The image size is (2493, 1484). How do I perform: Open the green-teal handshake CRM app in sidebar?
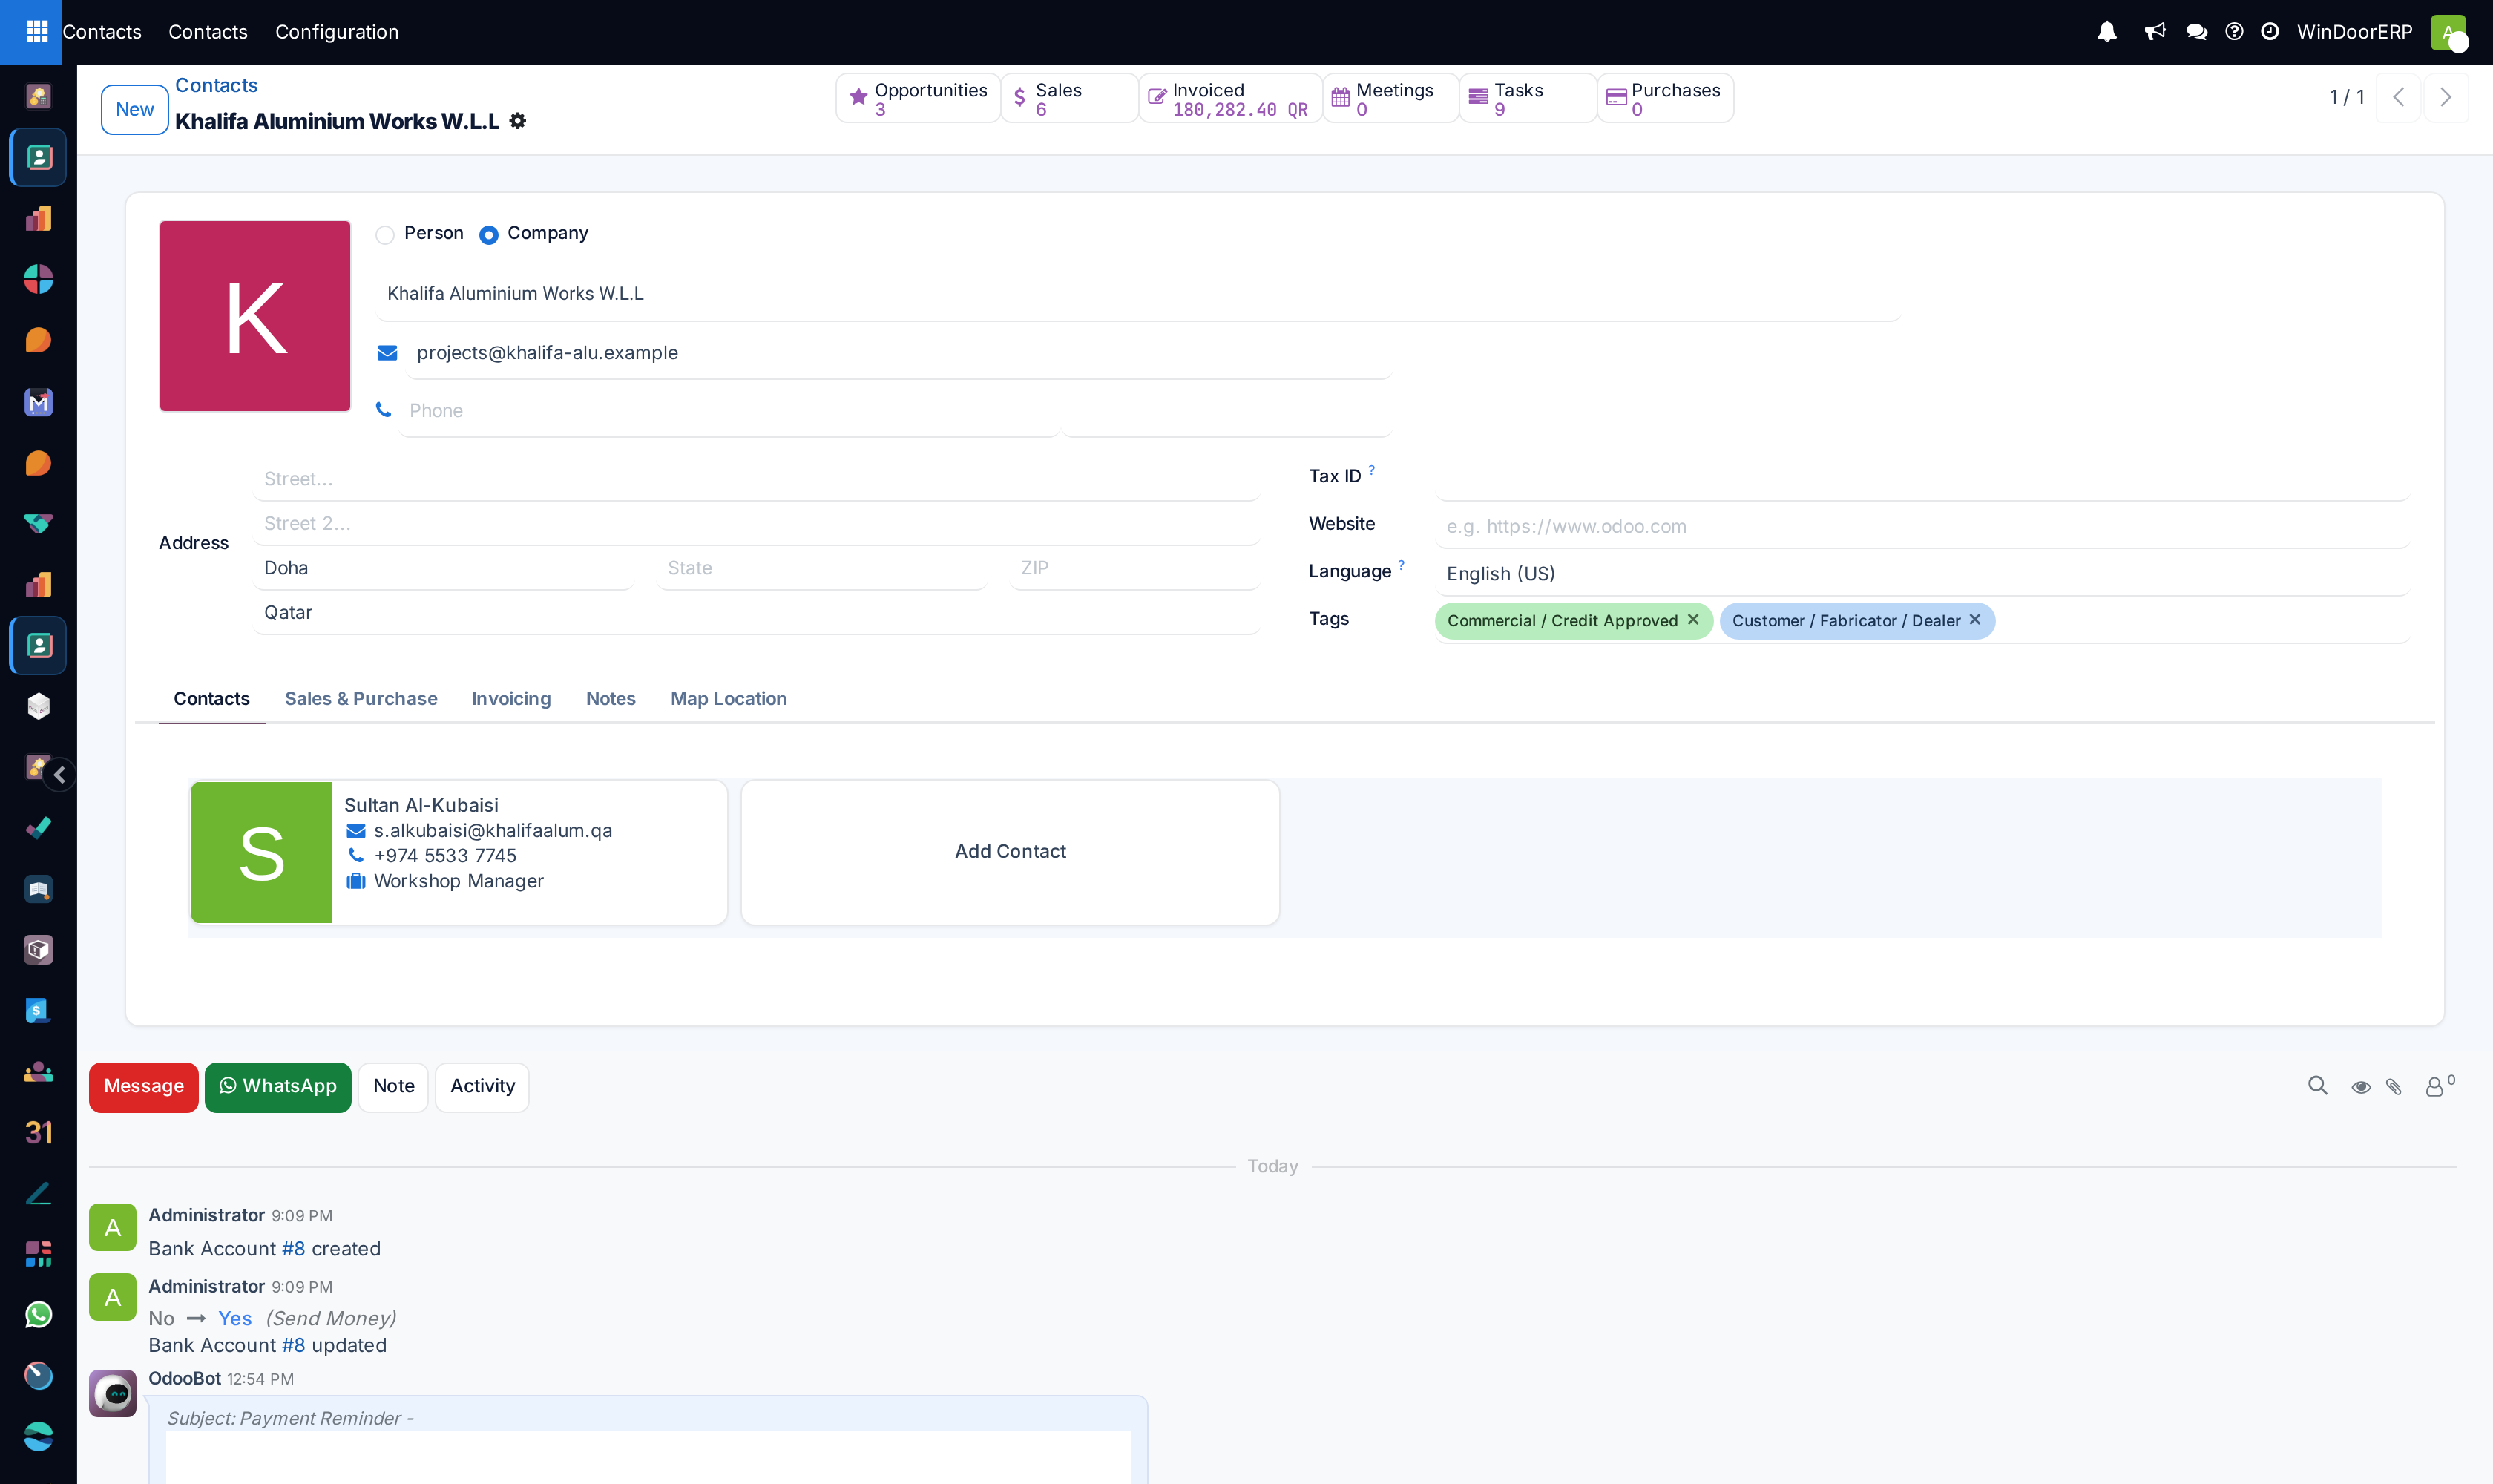[38, 523]
